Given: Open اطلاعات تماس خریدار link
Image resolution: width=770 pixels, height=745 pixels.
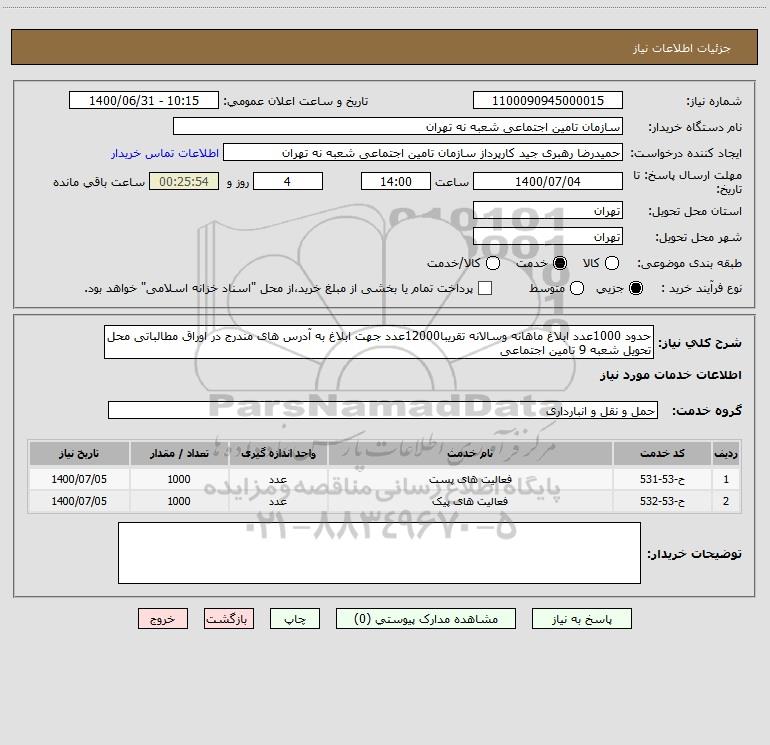Looking at the screenshot, I should tap(165, 153).
